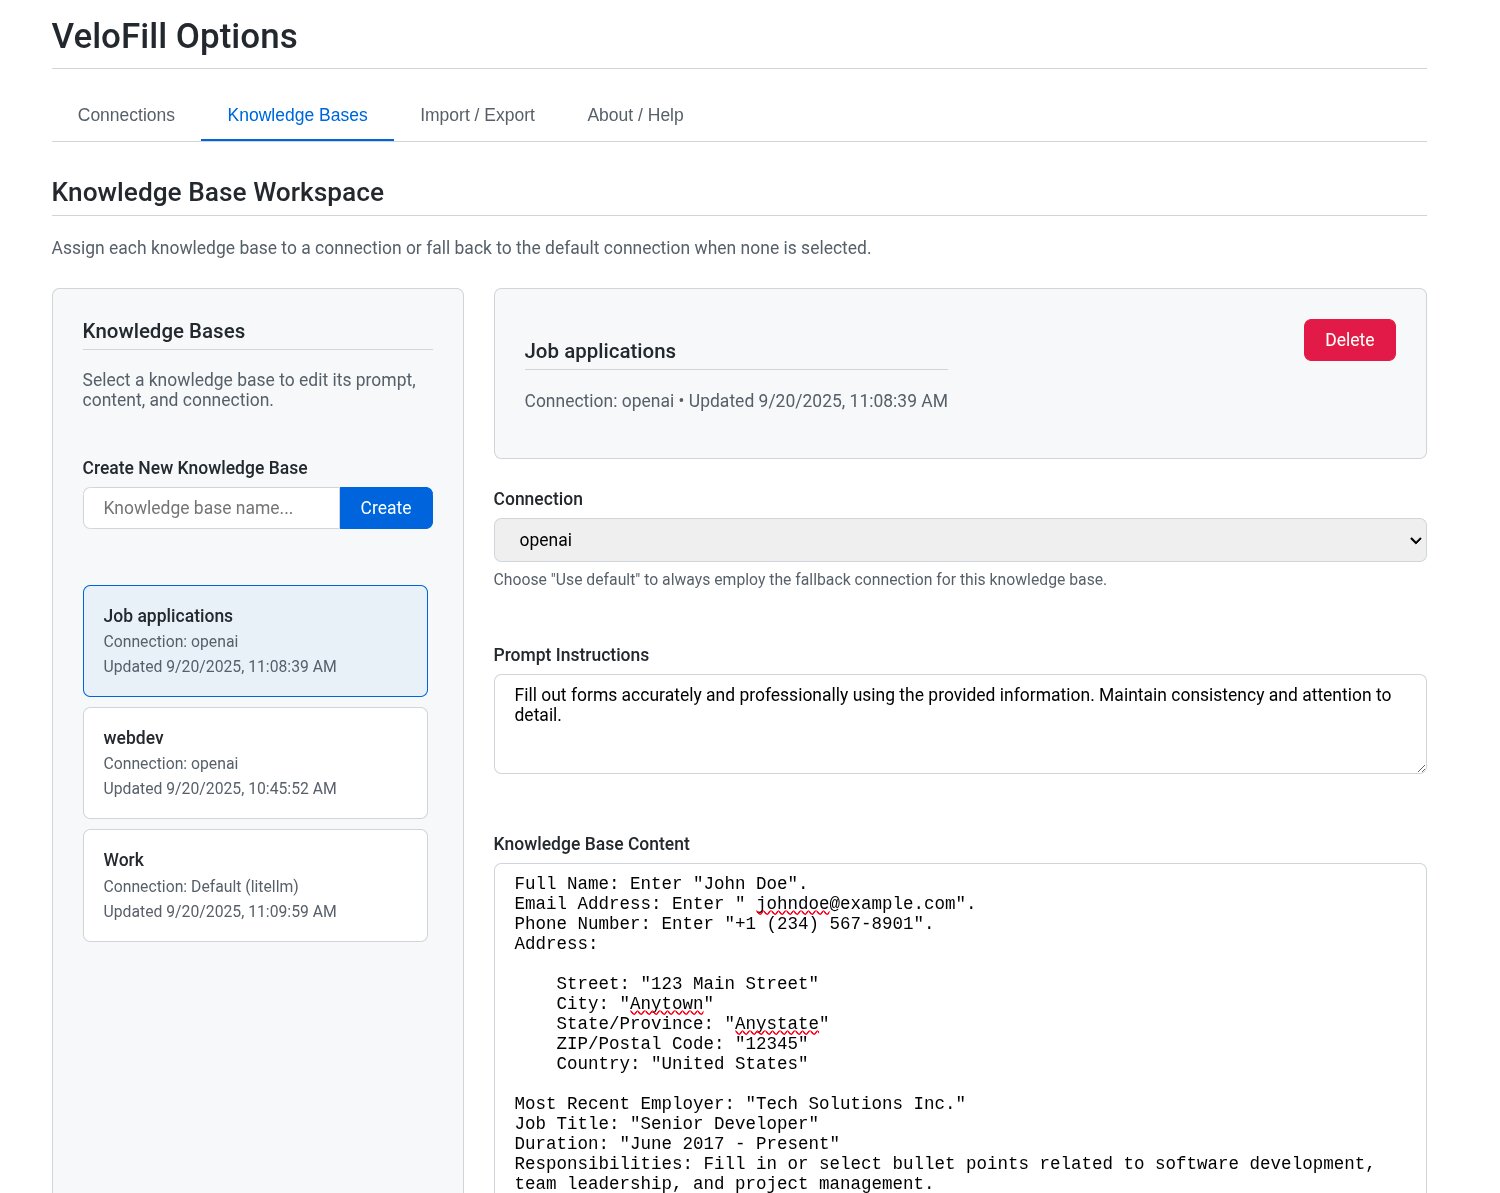Click the Job applications title in details panel
Viewport: 1500px width, 1193px height.
click(600, 351)
